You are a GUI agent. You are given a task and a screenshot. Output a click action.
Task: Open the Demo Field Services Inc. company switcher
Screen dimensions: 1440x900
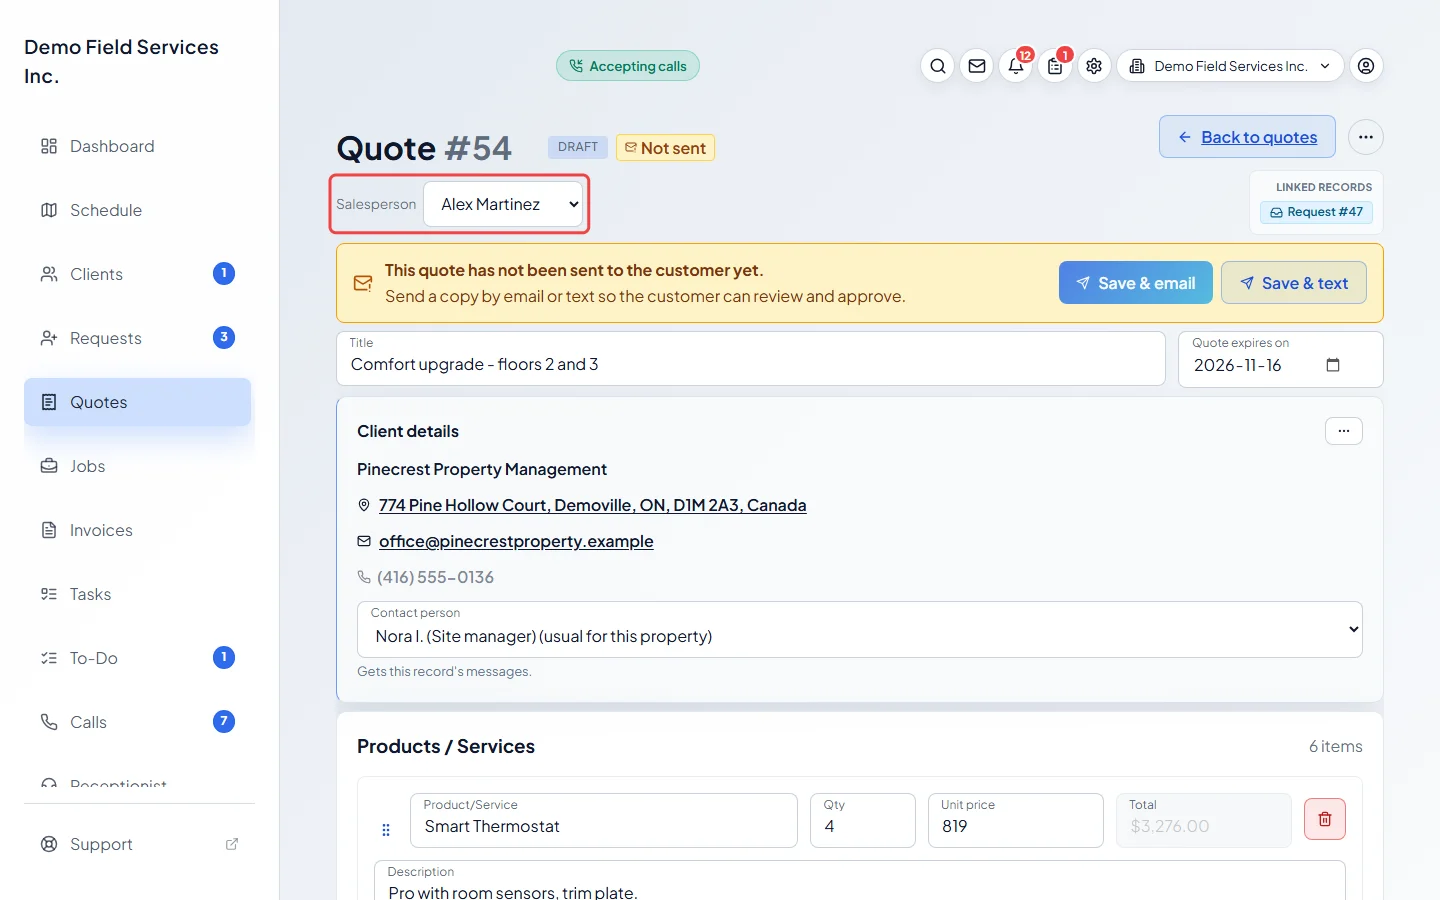[1230, 66]
